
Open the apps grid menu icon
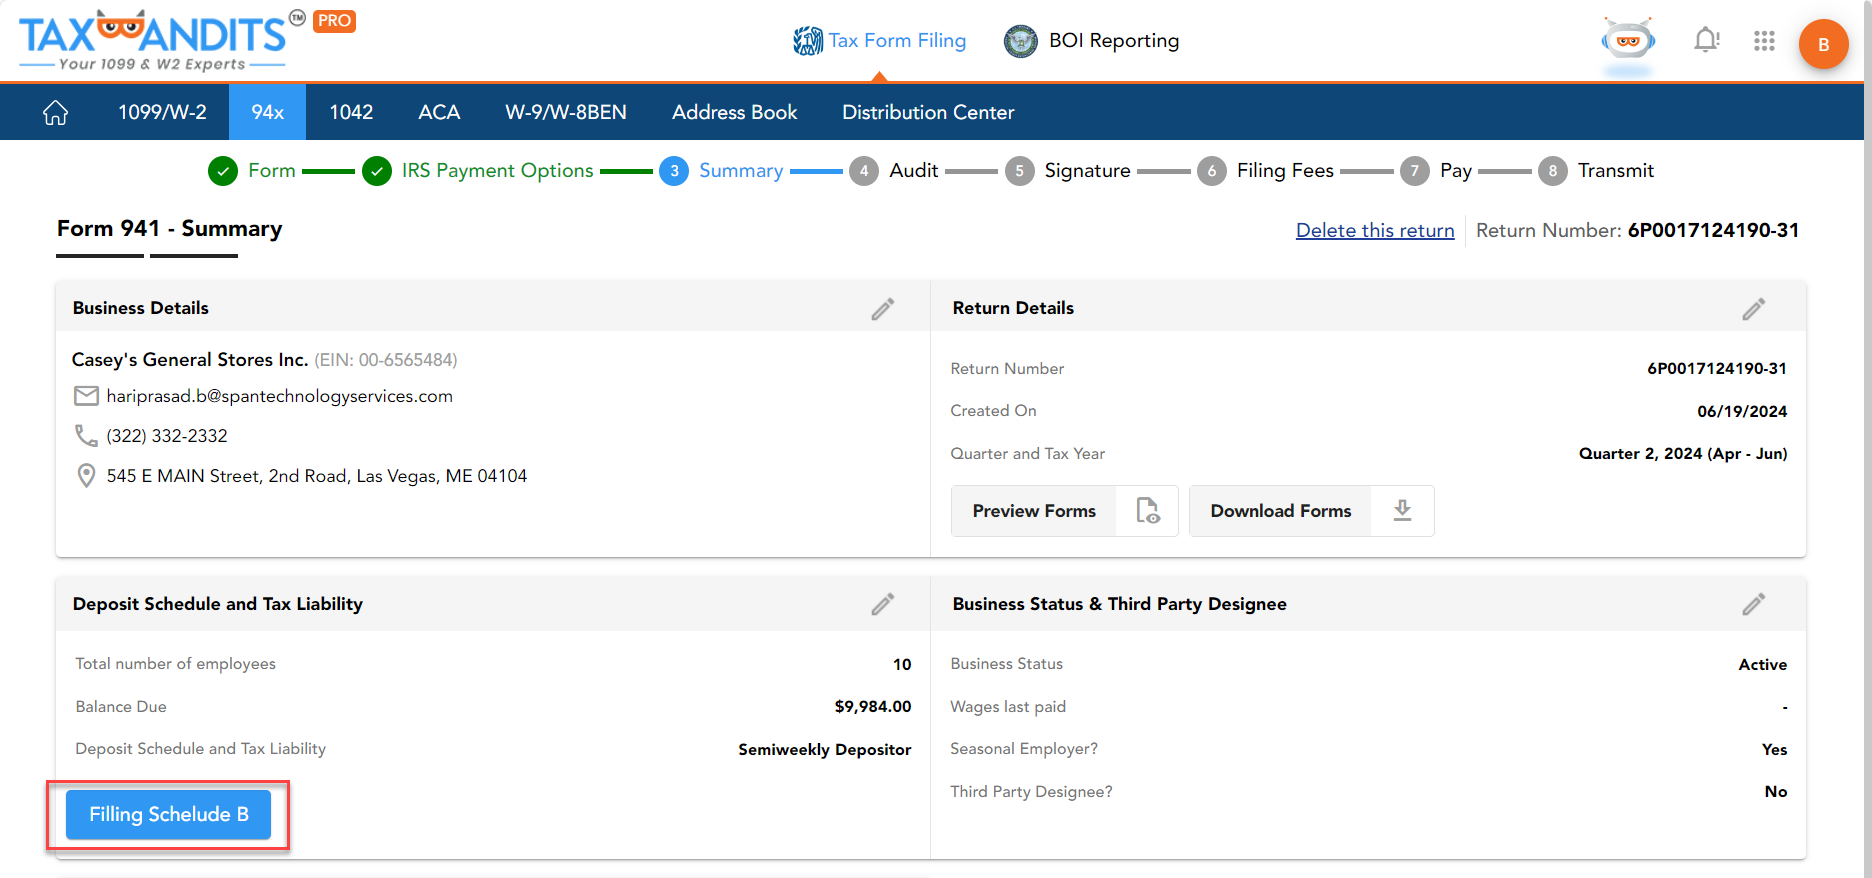(x=1764, y=41)
